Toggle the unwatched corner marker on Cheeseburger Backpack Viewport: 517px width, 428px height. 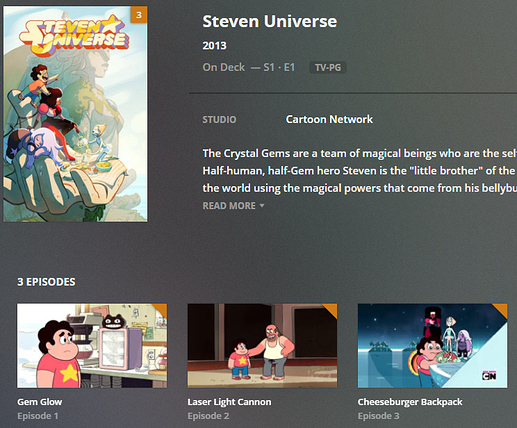[502, 309]
